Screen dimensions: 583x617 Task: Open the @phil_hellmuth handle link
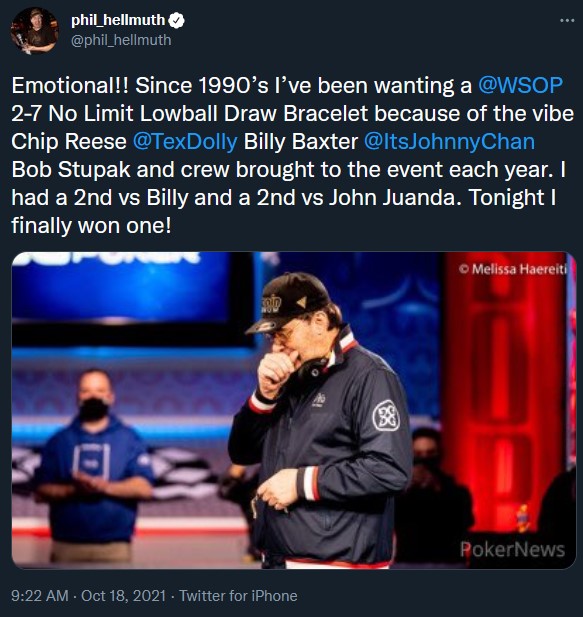pos(121,40)
